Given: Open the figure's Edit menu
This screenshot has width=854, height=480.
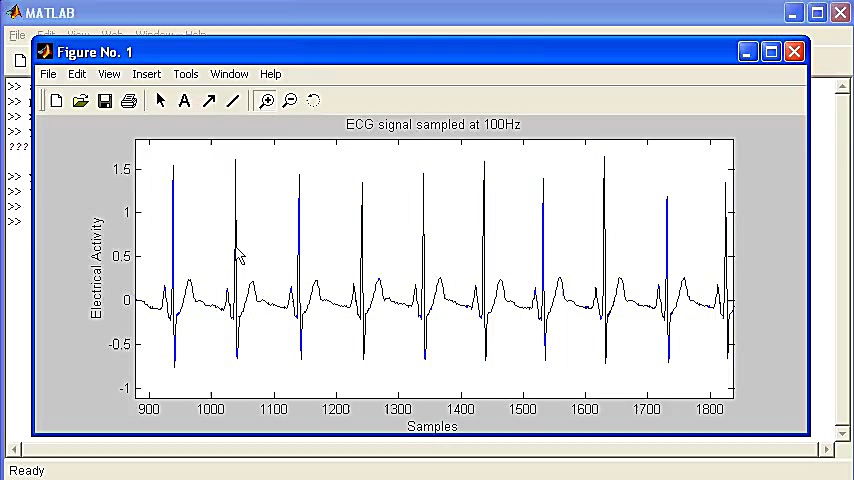Looking at the screenshot, I should coord(77,74).
